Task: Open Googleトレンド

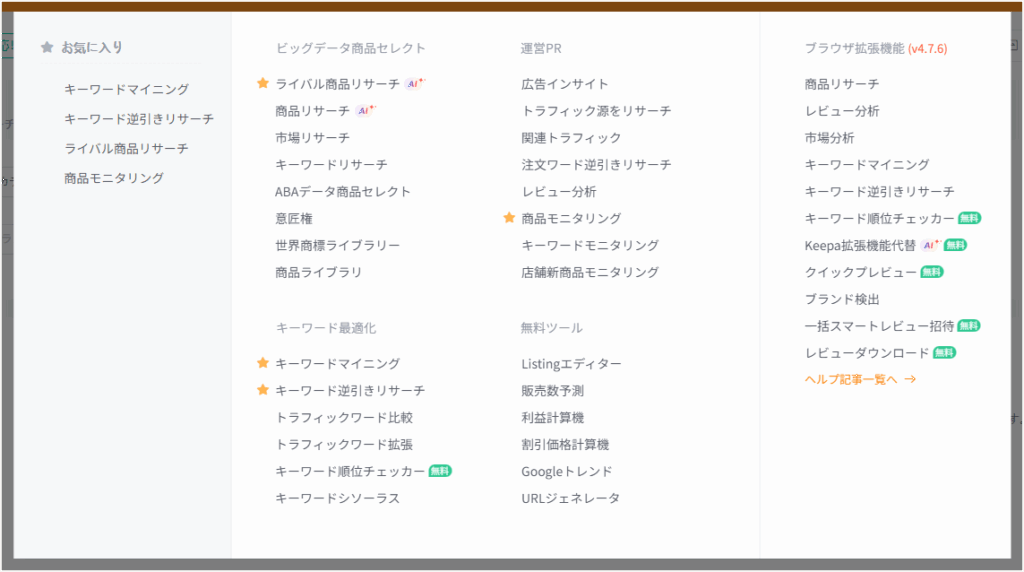Action: tap(567, 471)
